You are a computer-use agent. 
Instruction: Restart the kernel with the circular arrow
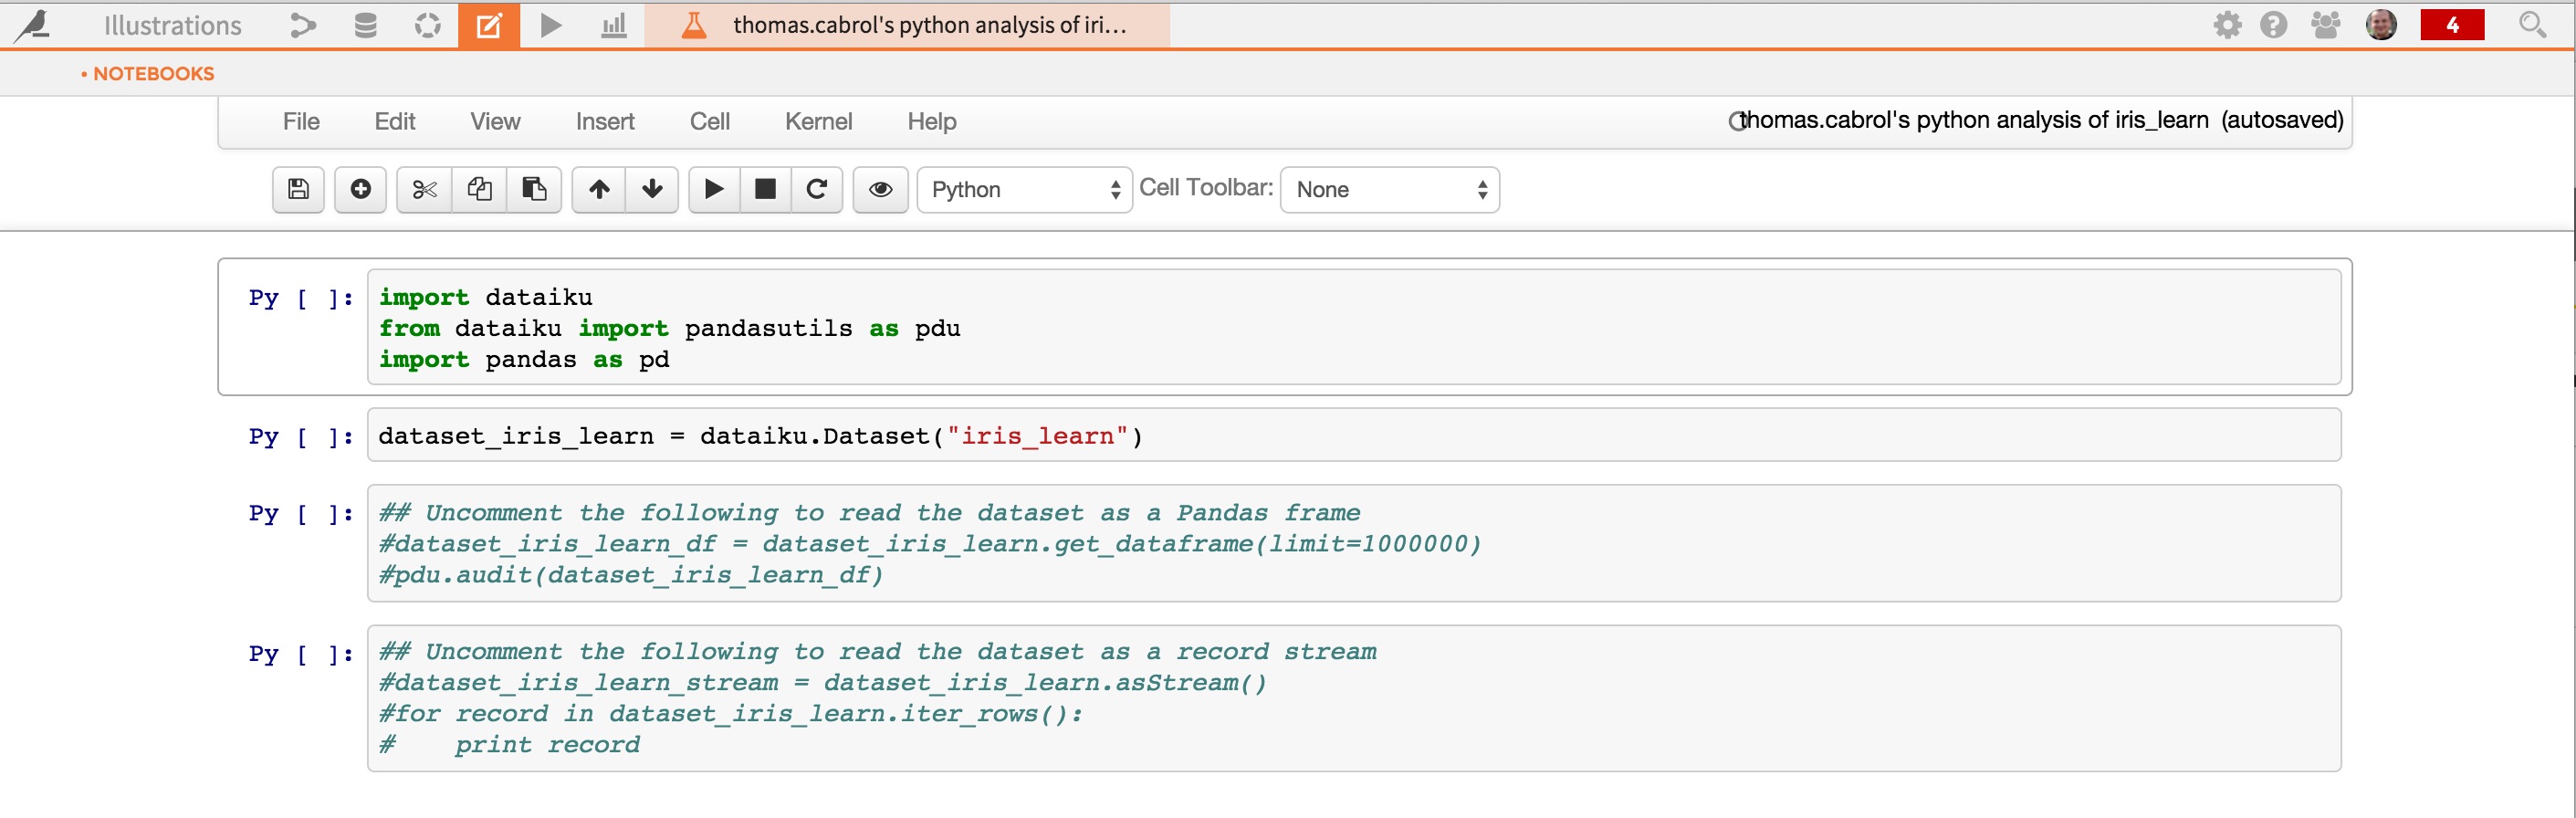(x=817, y=189)
